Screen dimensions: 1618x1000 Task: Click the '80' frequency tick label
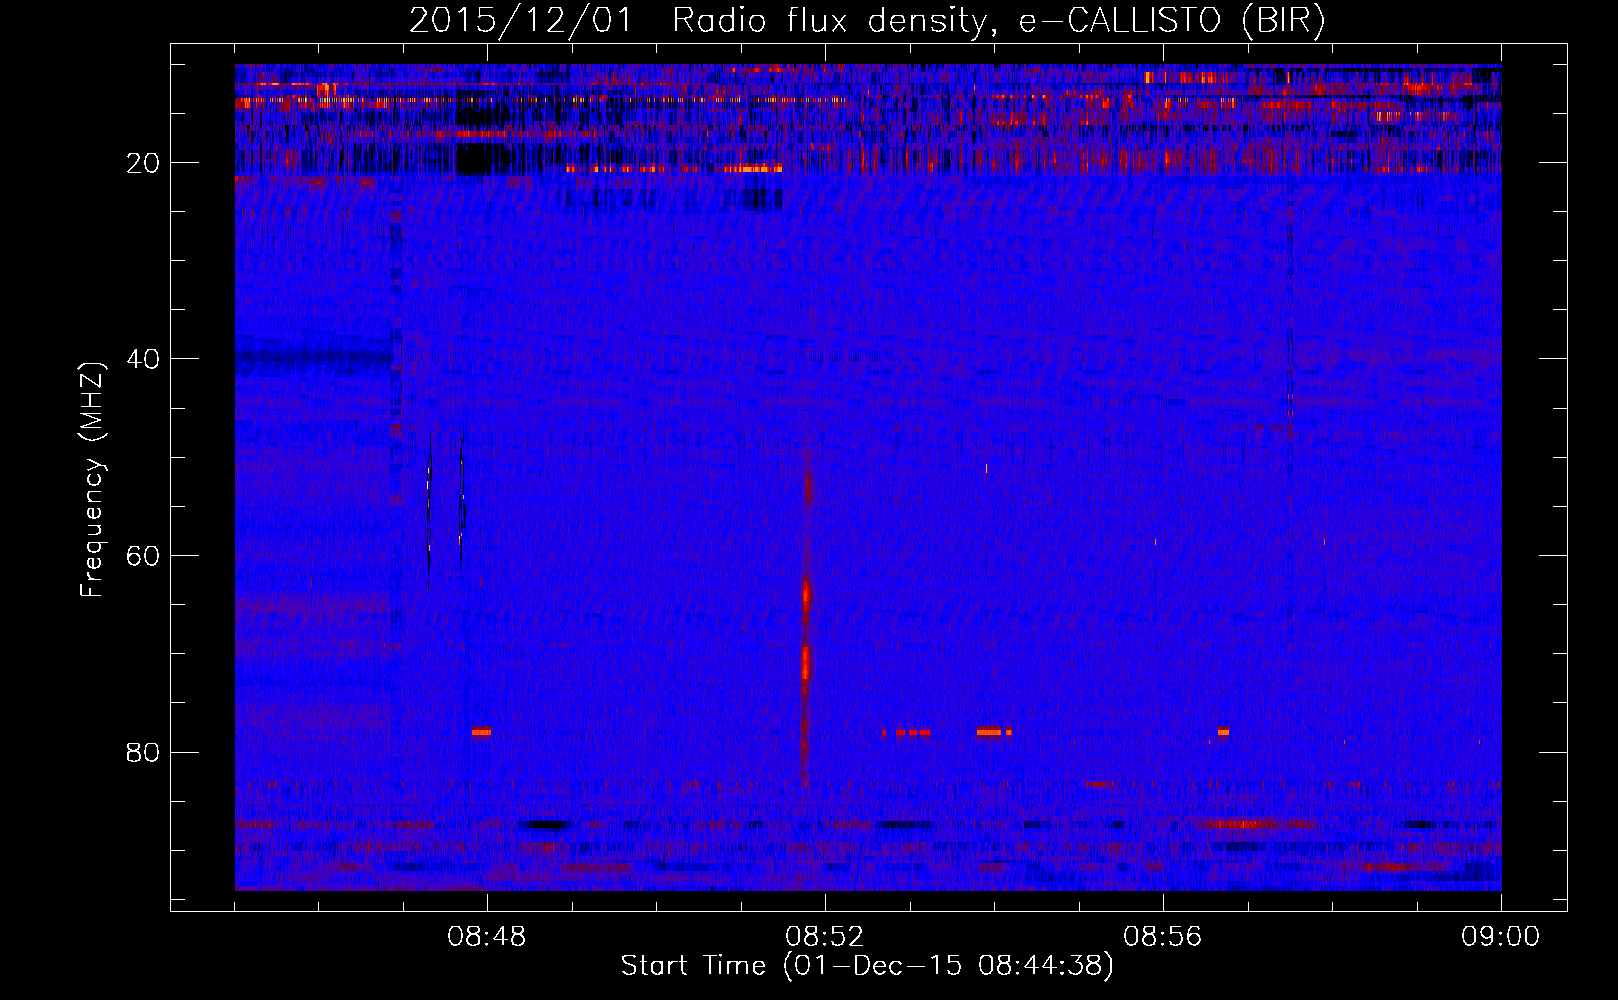pos(144,752)
